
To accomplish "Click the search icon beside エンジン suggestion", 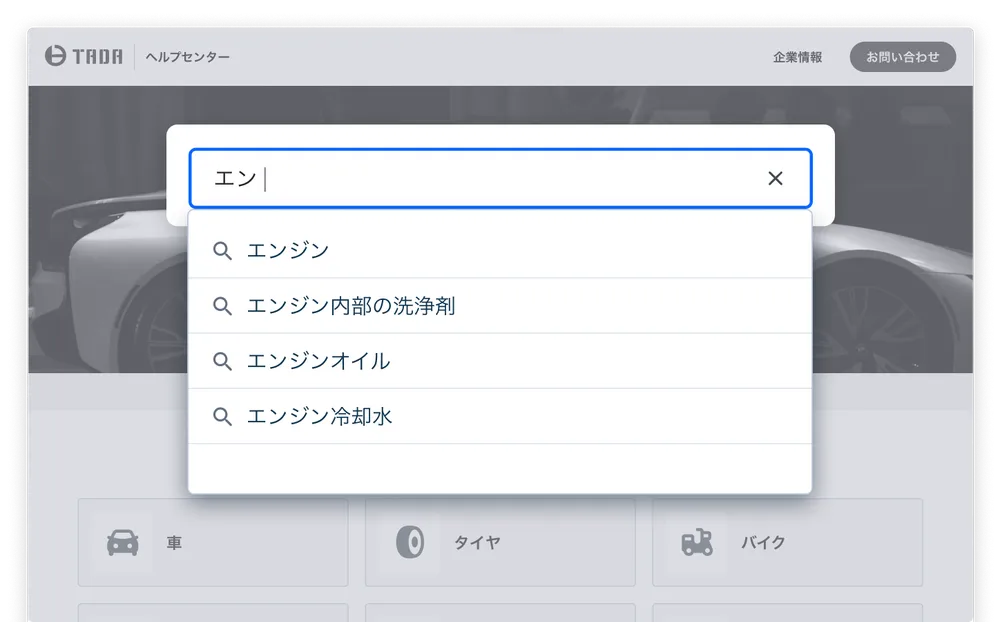I will click(222, 251).
